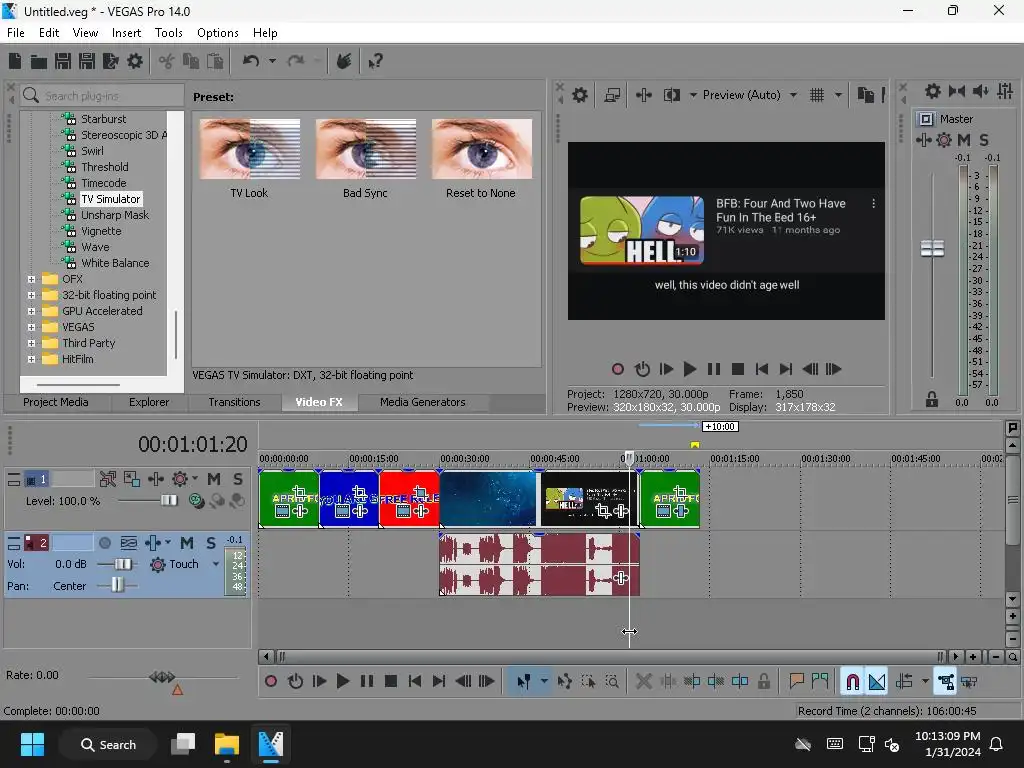Open the Insert menu
1024x768 pixels.
point(126,33)
